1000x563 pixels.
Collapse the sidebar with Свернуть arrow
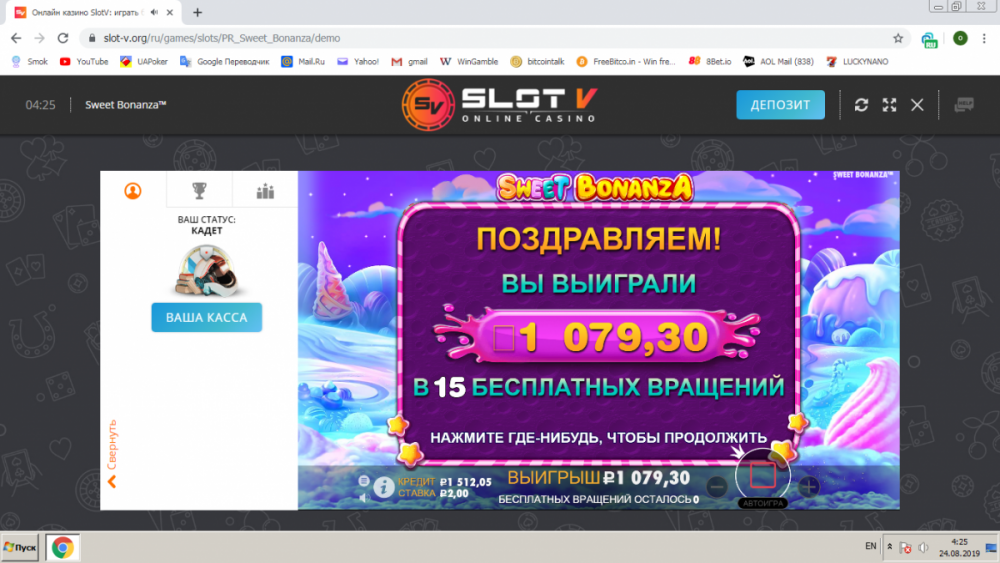pos(112,453)
